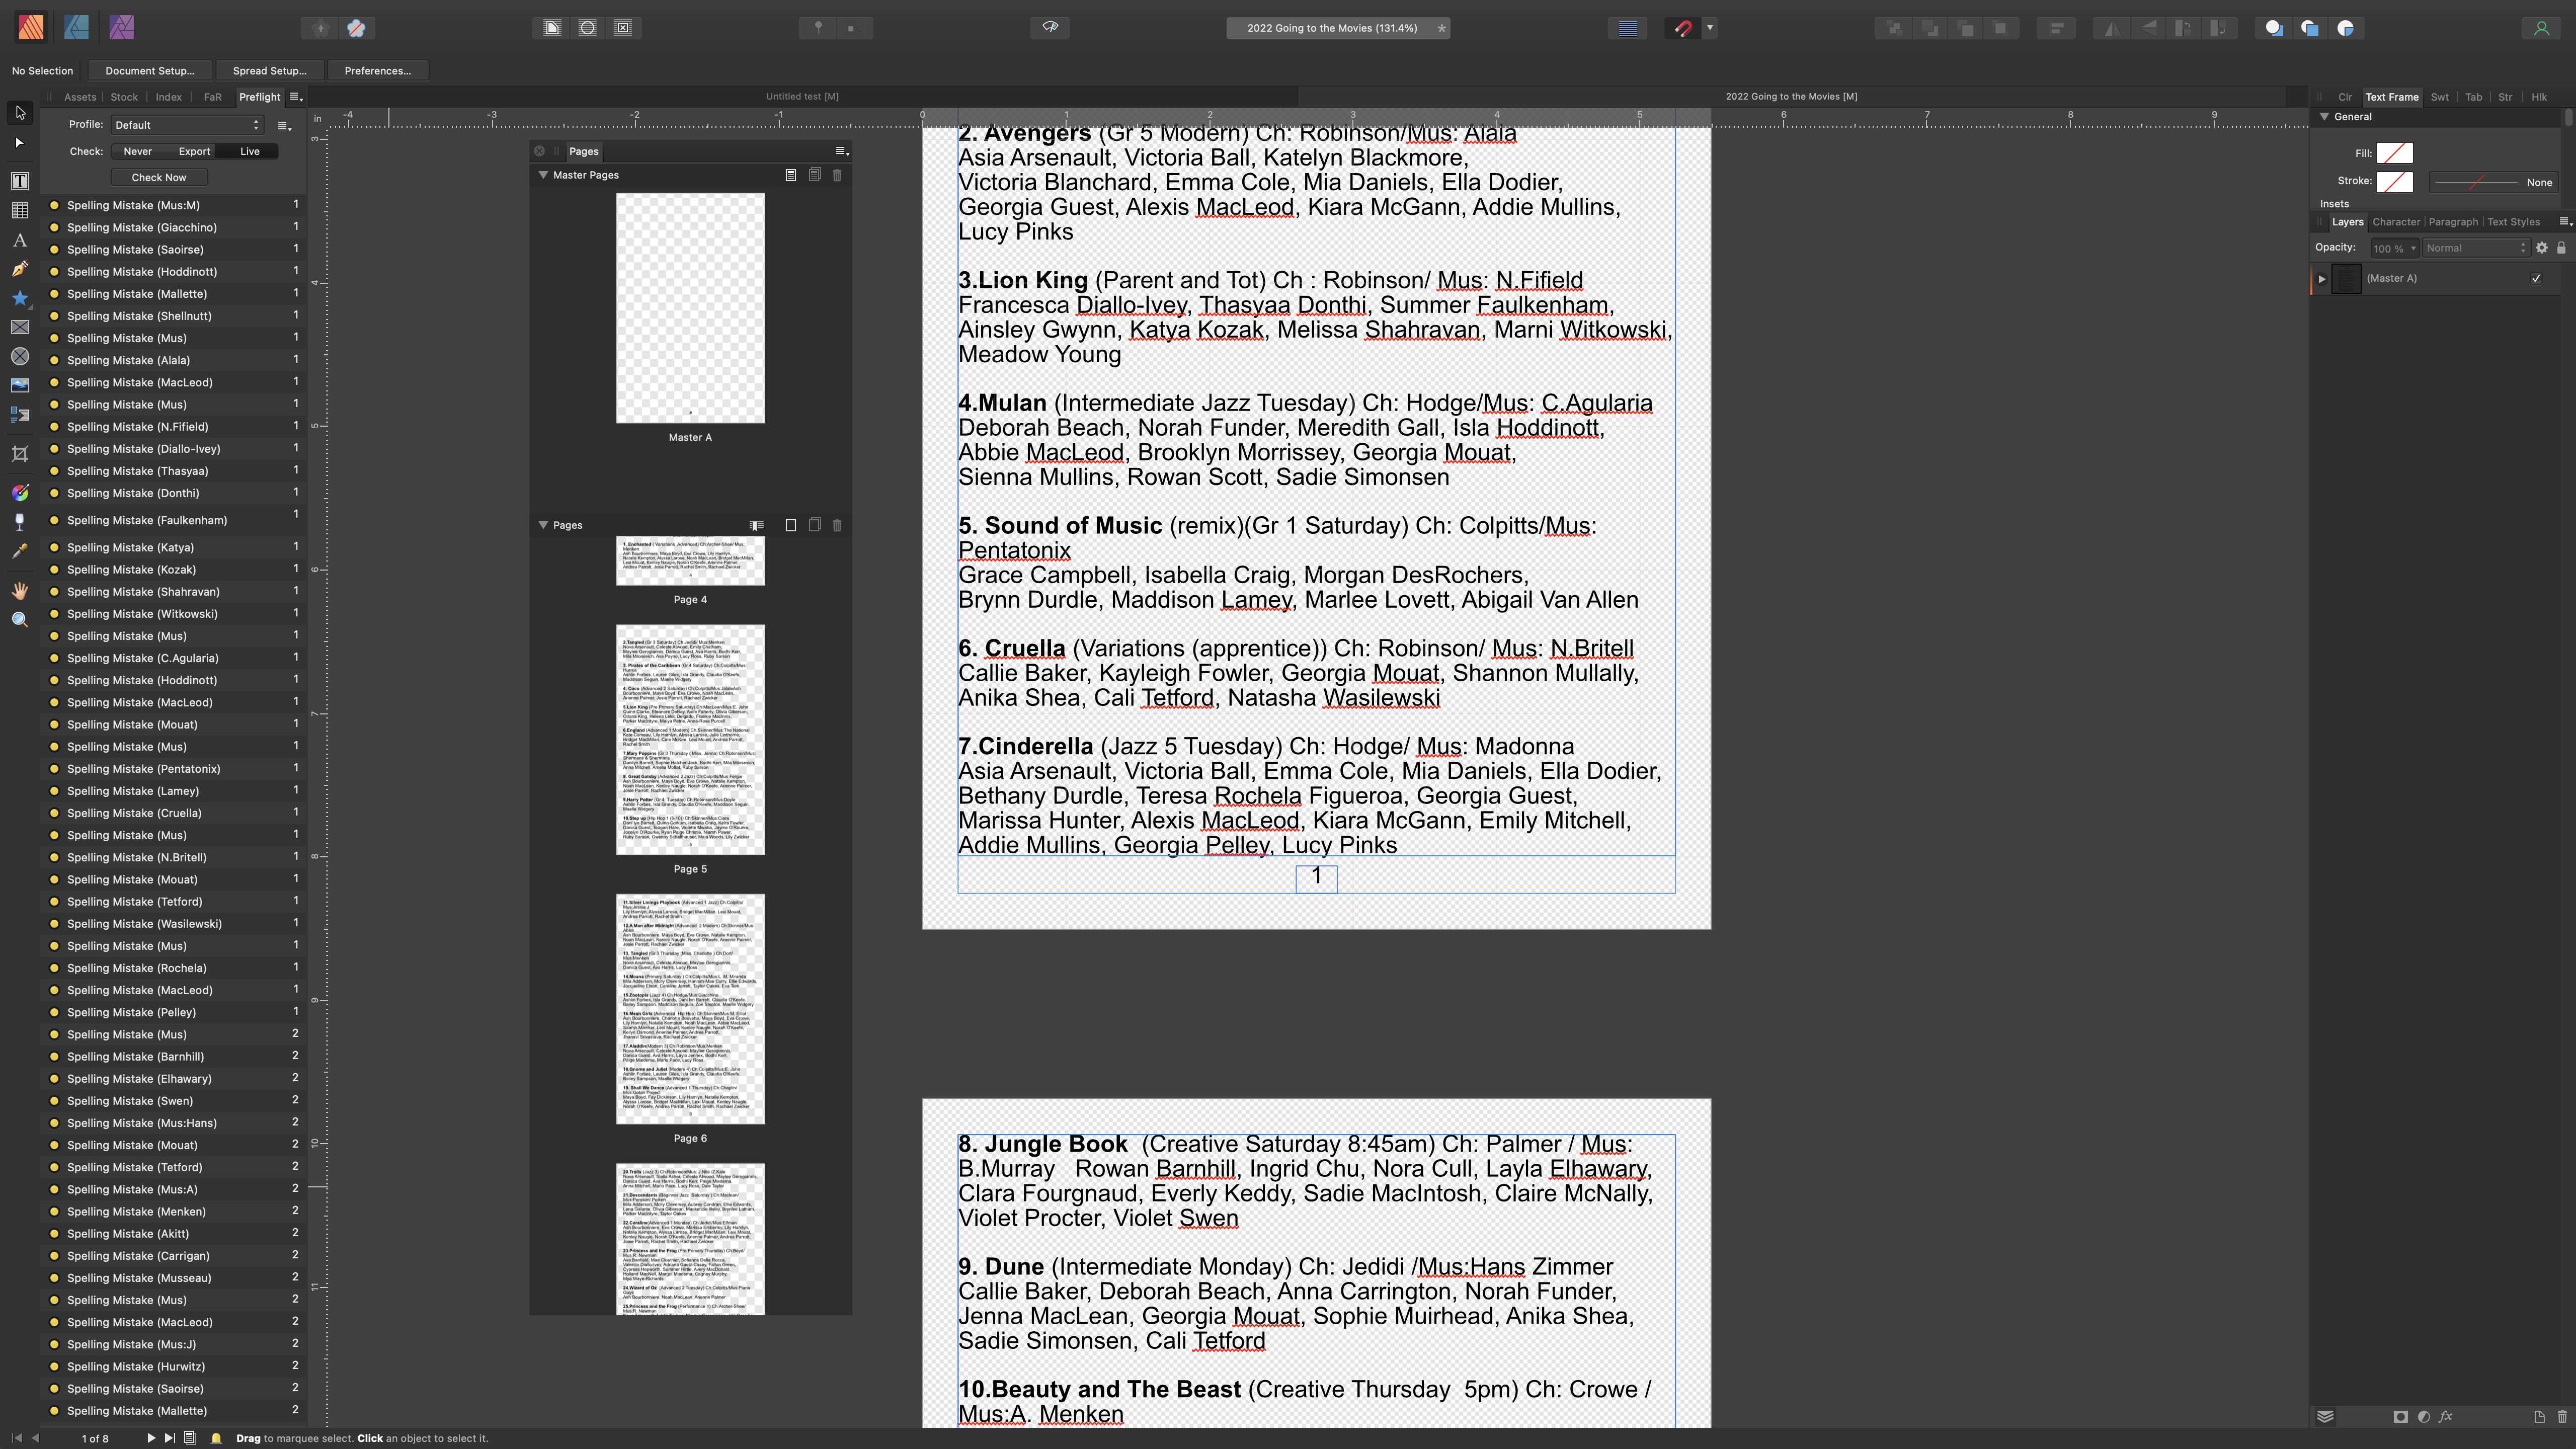The image size is (2576, 1449).
Task: Click Check Now in Preflight
Action: 159,177
